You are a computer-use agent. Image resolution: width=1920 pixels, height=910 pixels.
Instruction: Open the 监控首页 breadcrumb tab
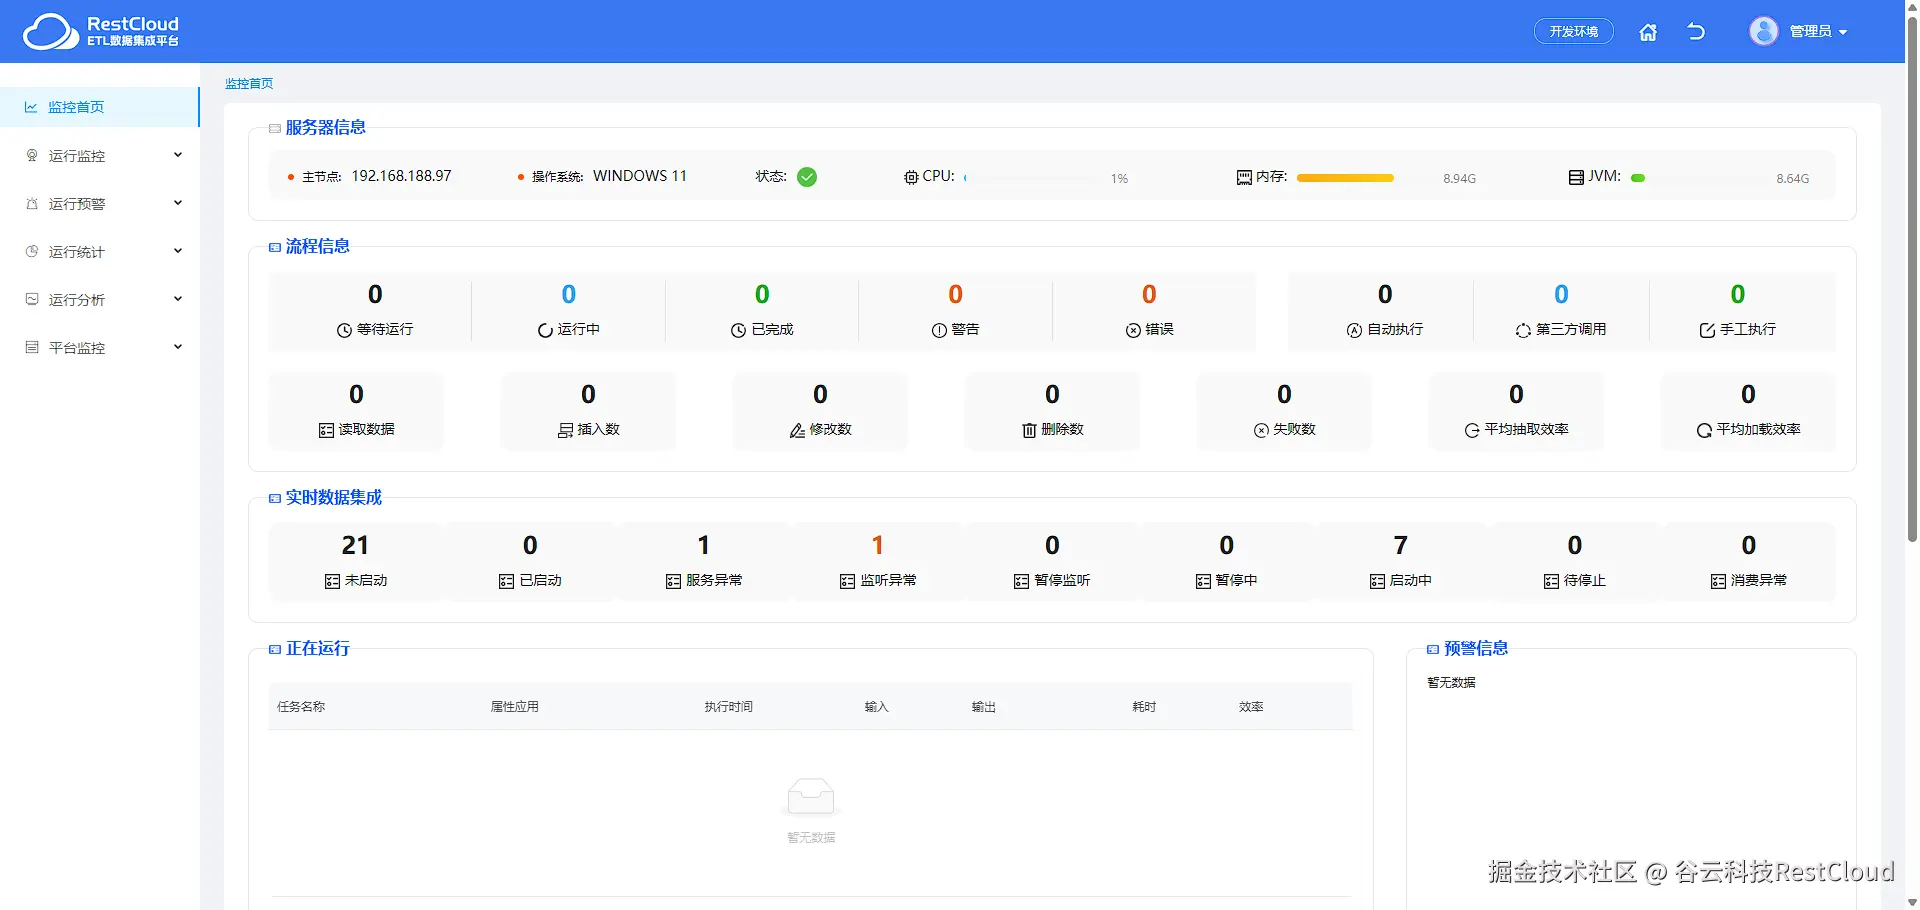pos(249,83)
